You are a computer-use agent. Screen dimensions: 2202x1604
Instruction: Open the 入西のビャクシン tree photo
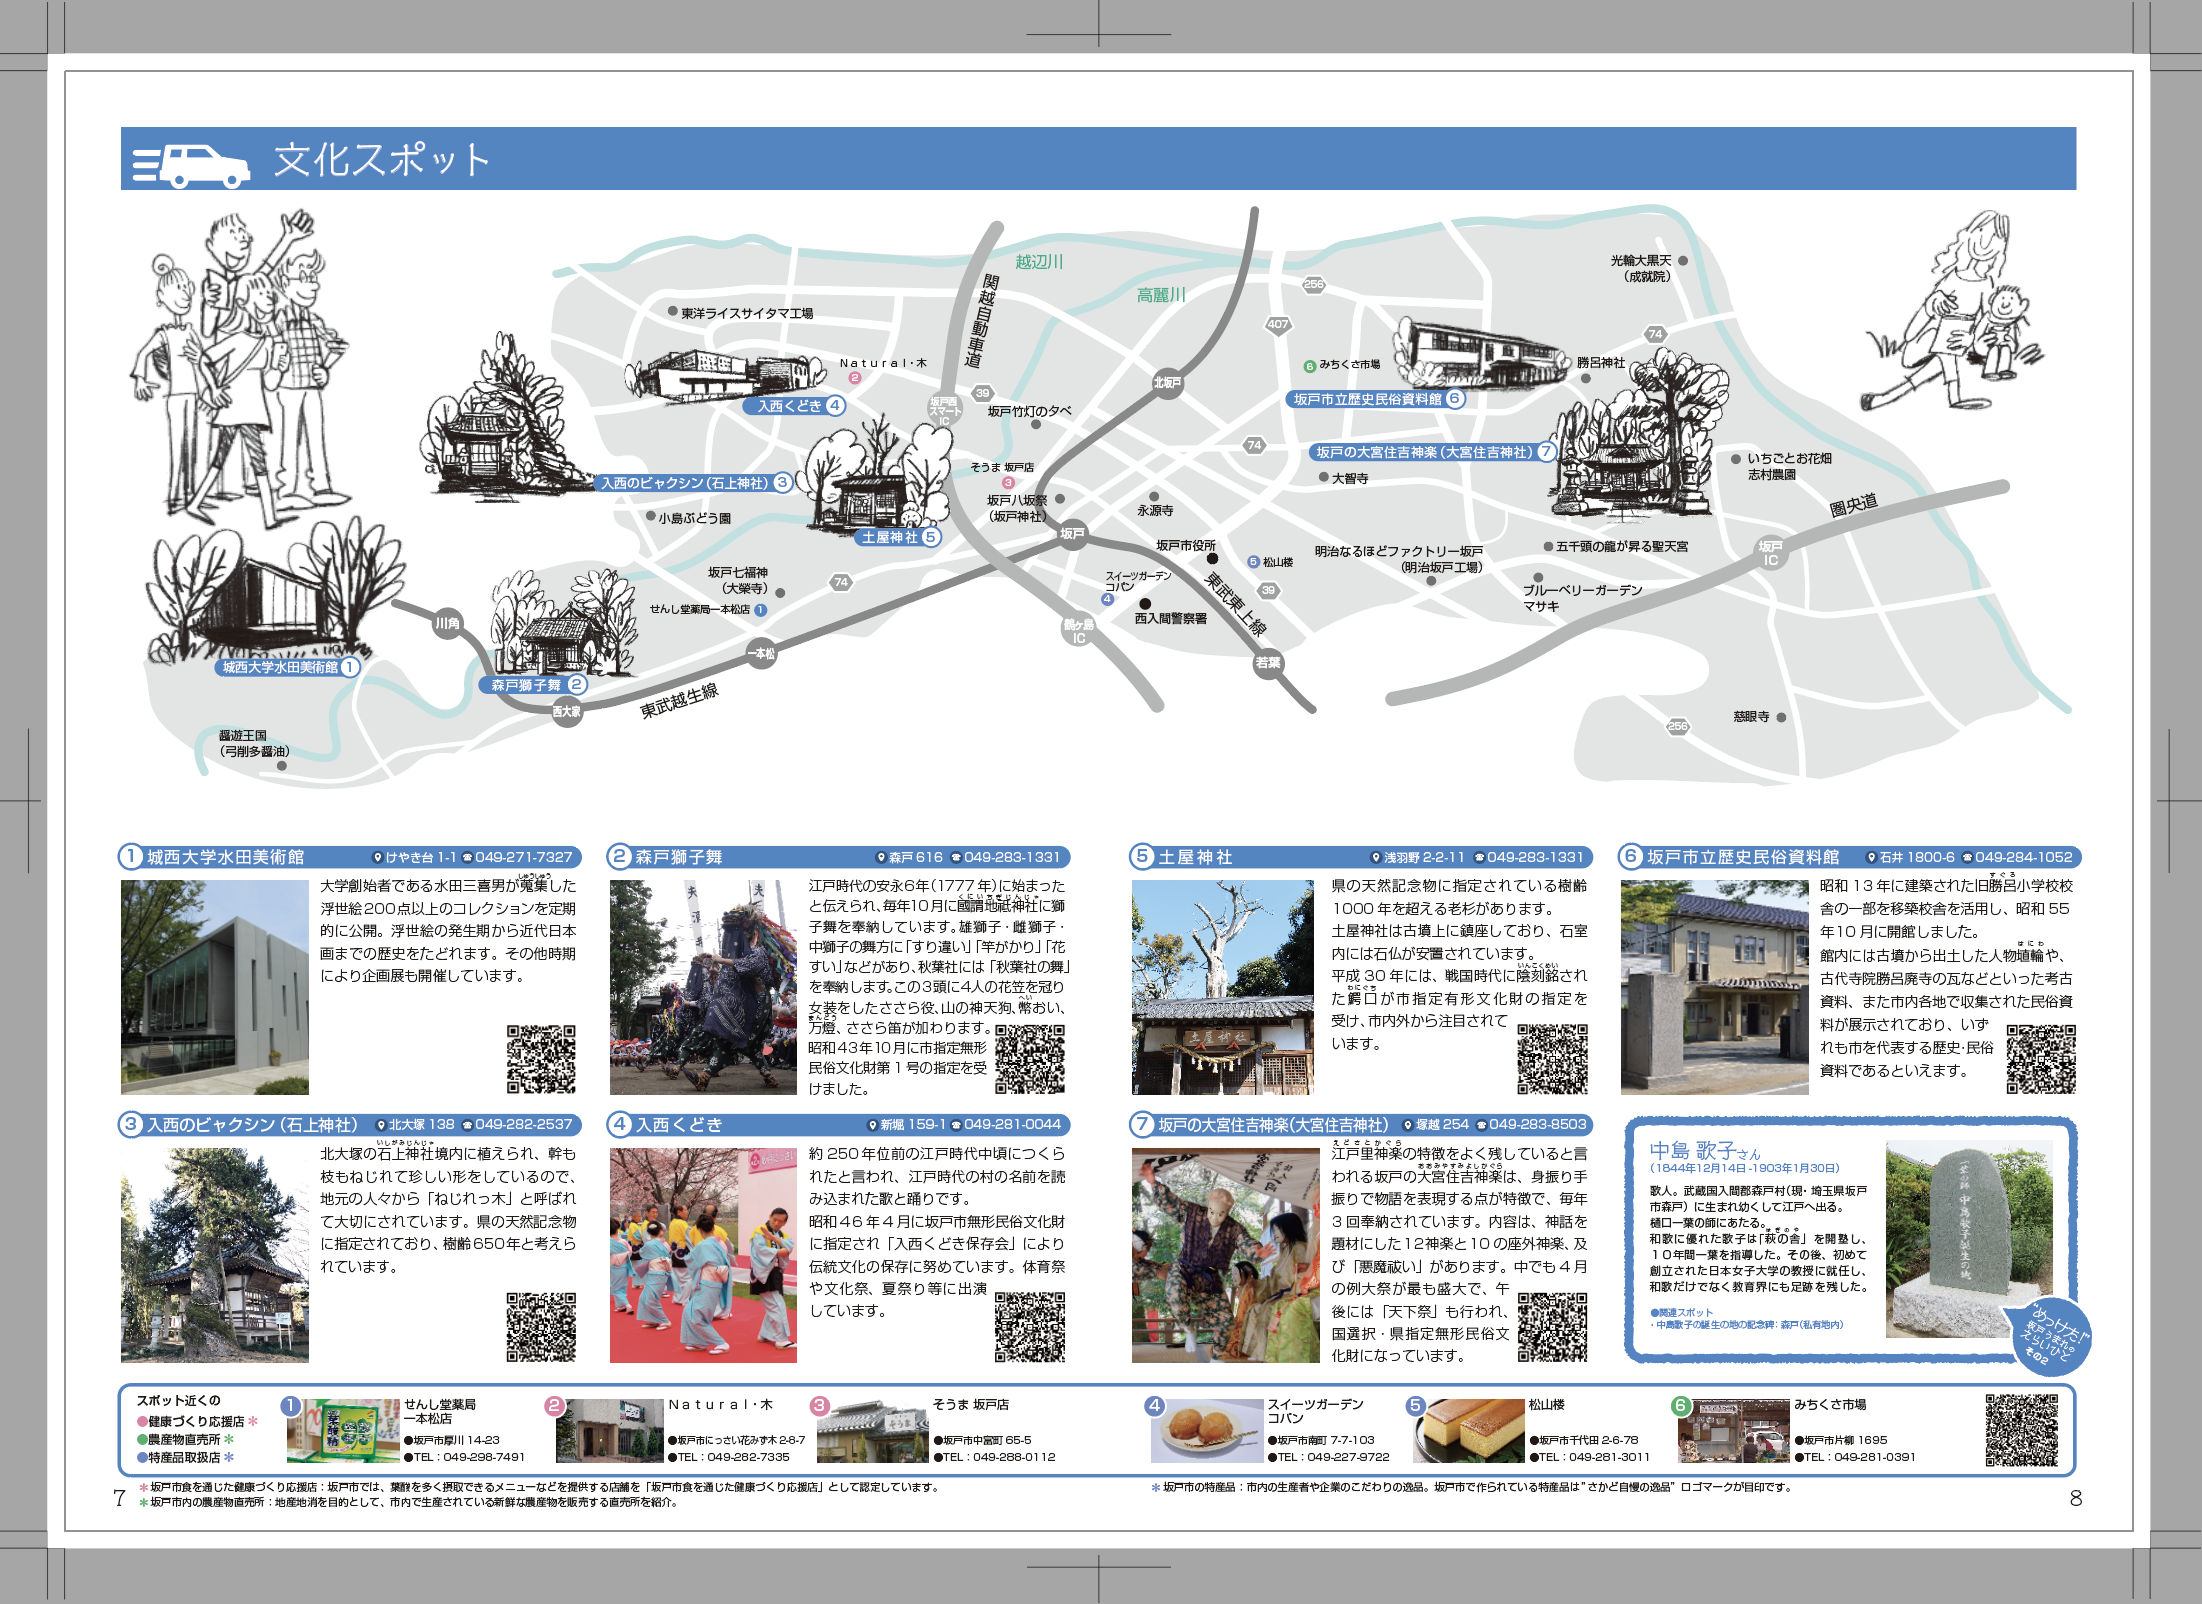215,1256
